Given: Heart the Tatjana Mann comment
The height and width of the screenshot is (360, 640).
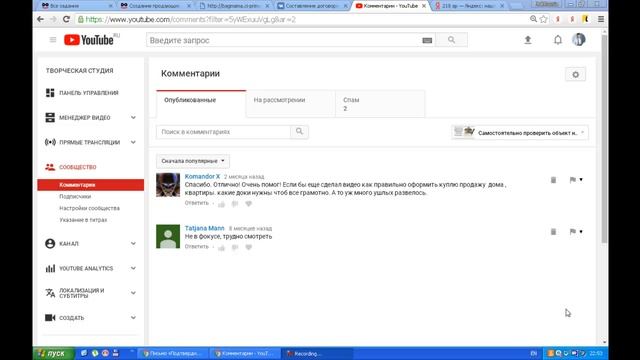Looking at the screenshot, I should pyautogui.click(x=249, y=247).
